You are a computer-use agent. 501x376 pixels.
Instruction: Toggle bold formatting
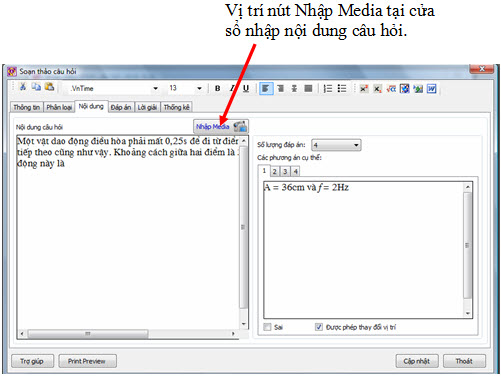[x=218, y=88]
